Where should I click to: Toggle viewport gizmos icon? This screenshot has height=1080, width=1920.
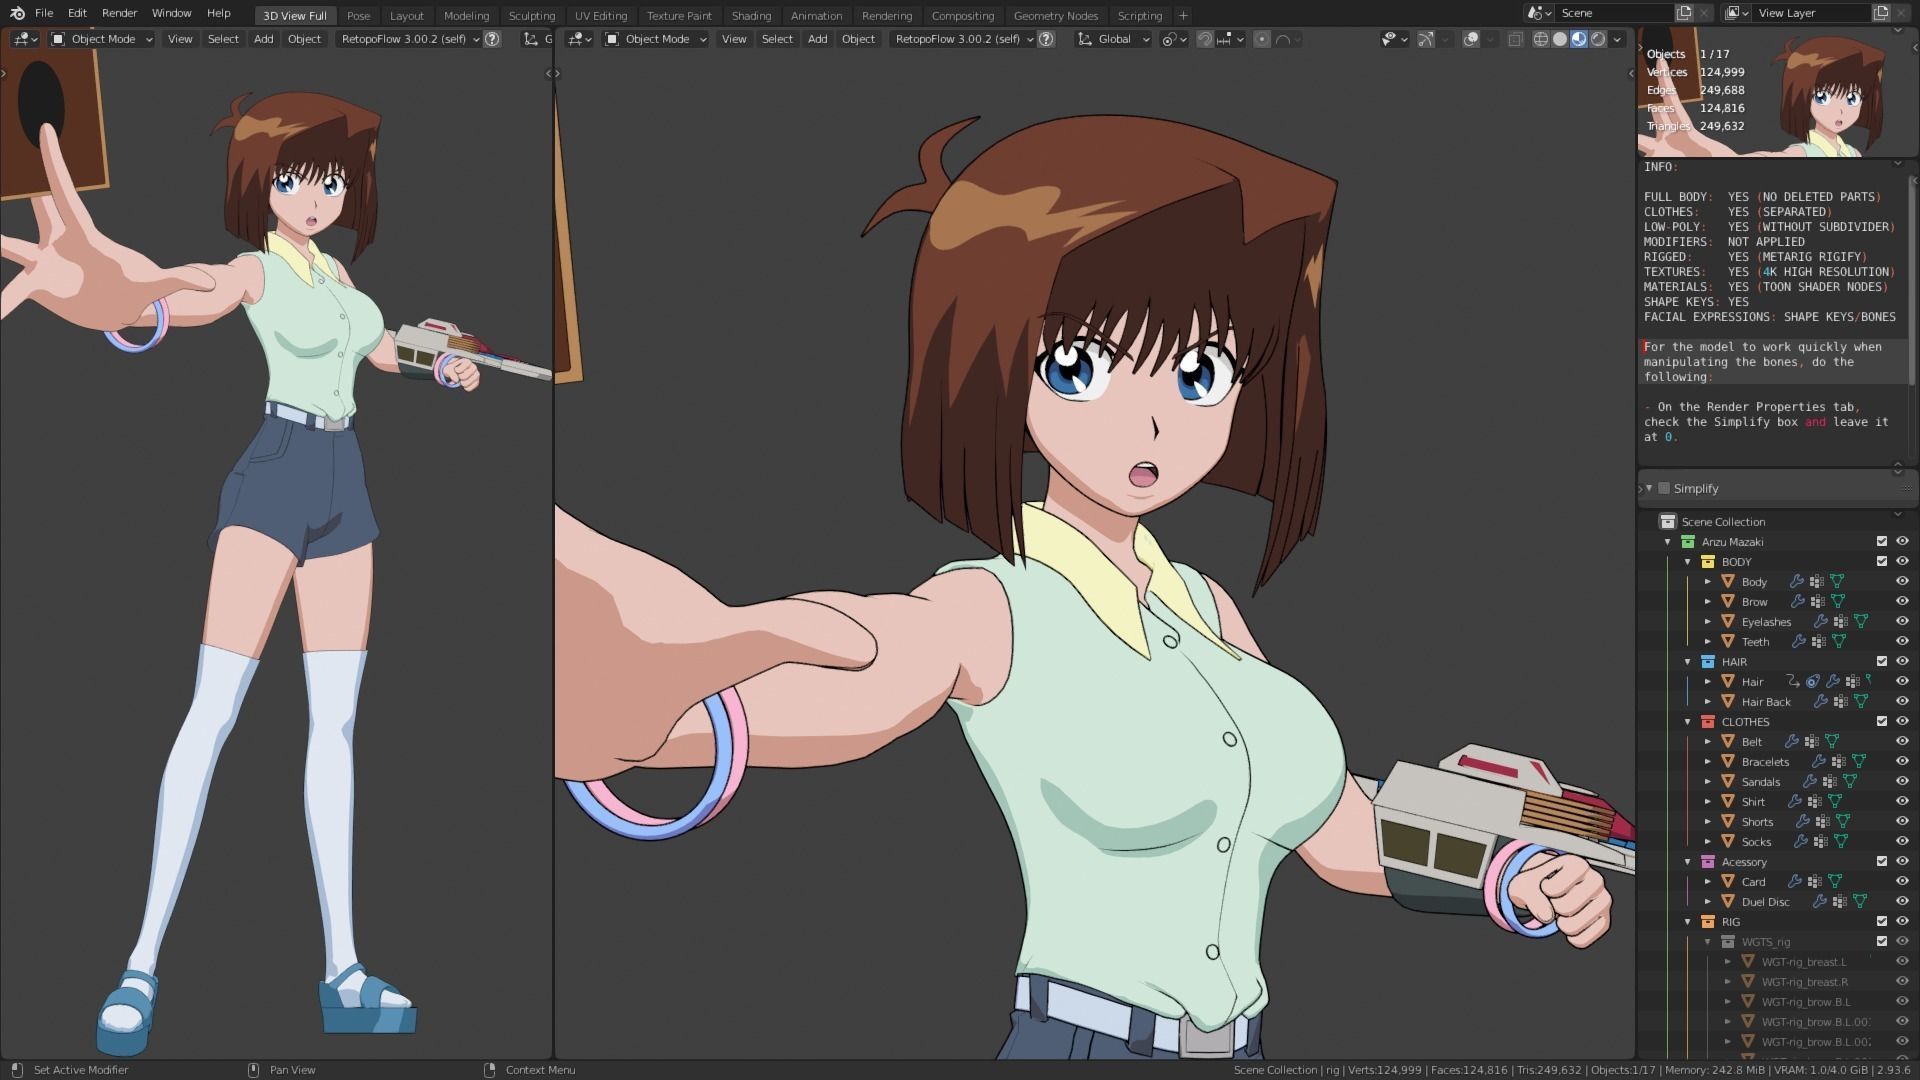tap(1426, 39)
